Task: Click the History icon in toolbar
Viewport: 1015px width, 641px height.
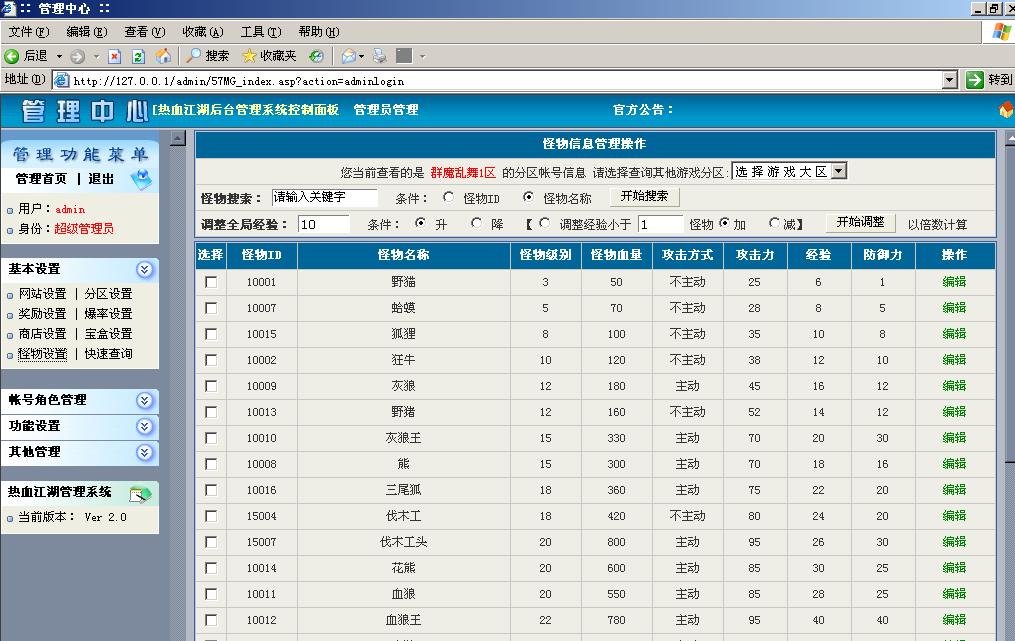Action: (x=316, y=56)
